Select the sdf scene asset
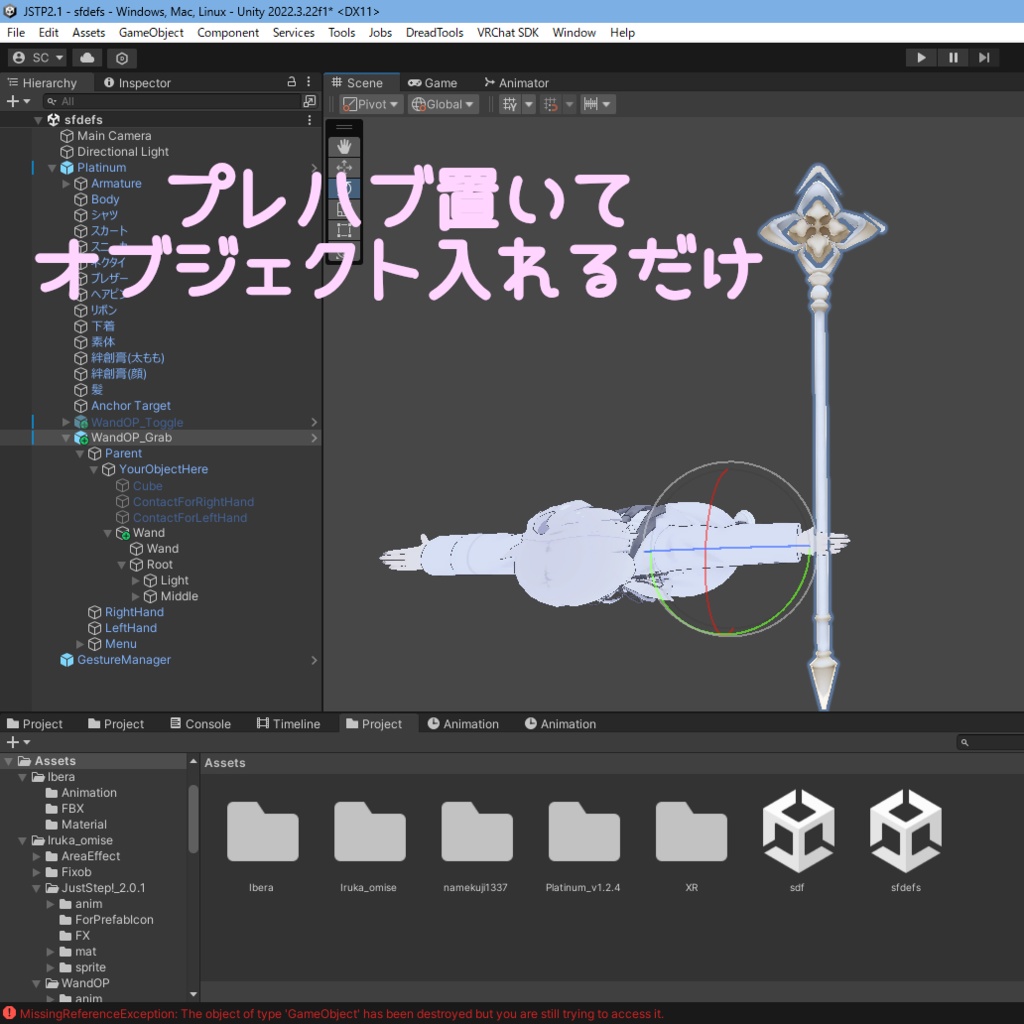The image size is (1024, 1024). click(798, 831)
